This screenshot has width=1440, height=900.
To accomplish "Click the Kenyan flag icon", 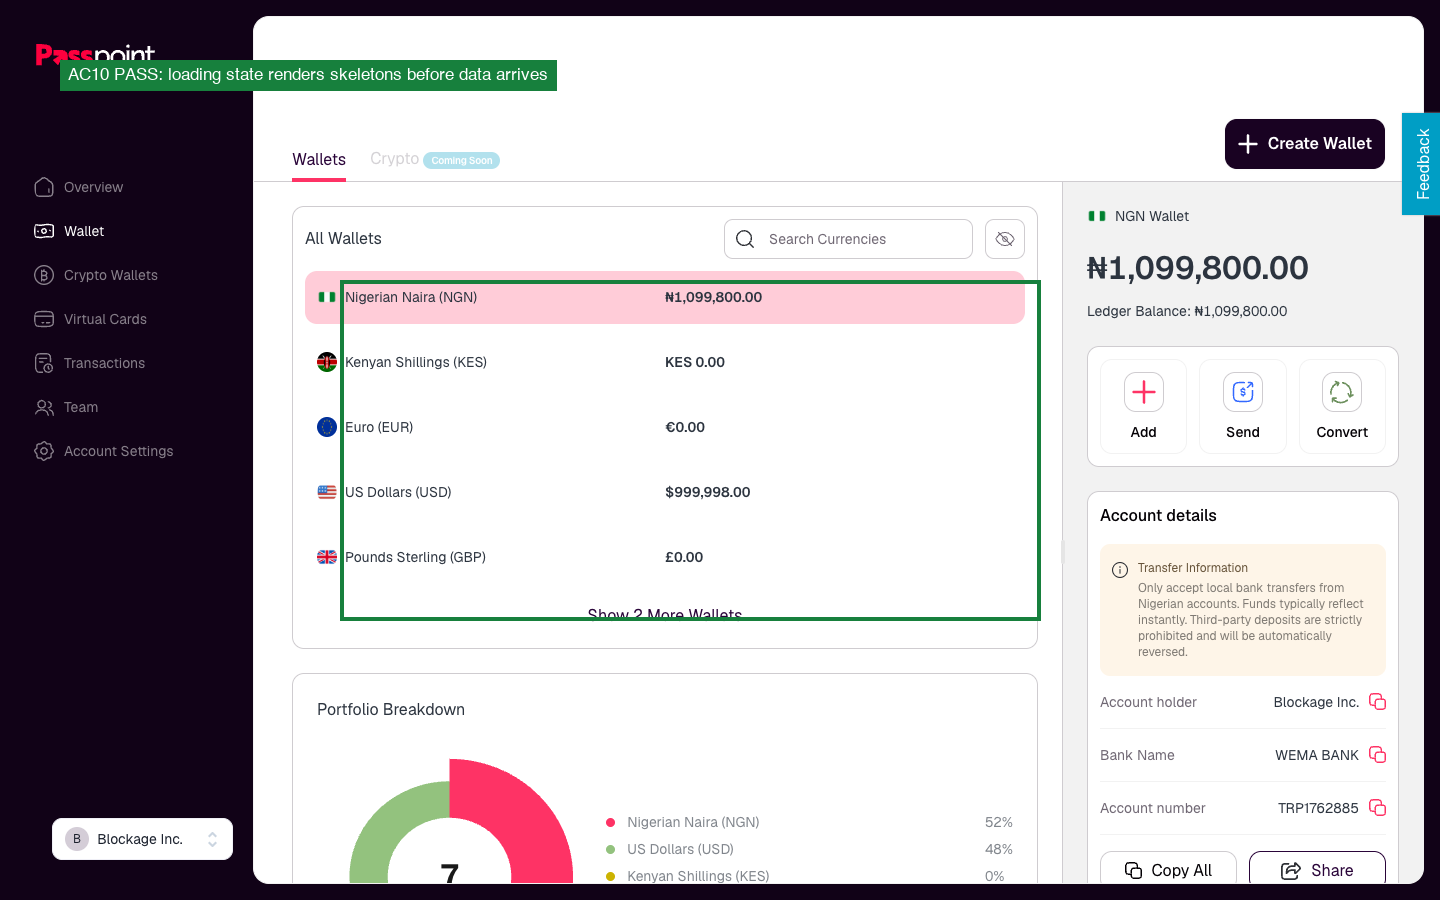I will 327,362.
